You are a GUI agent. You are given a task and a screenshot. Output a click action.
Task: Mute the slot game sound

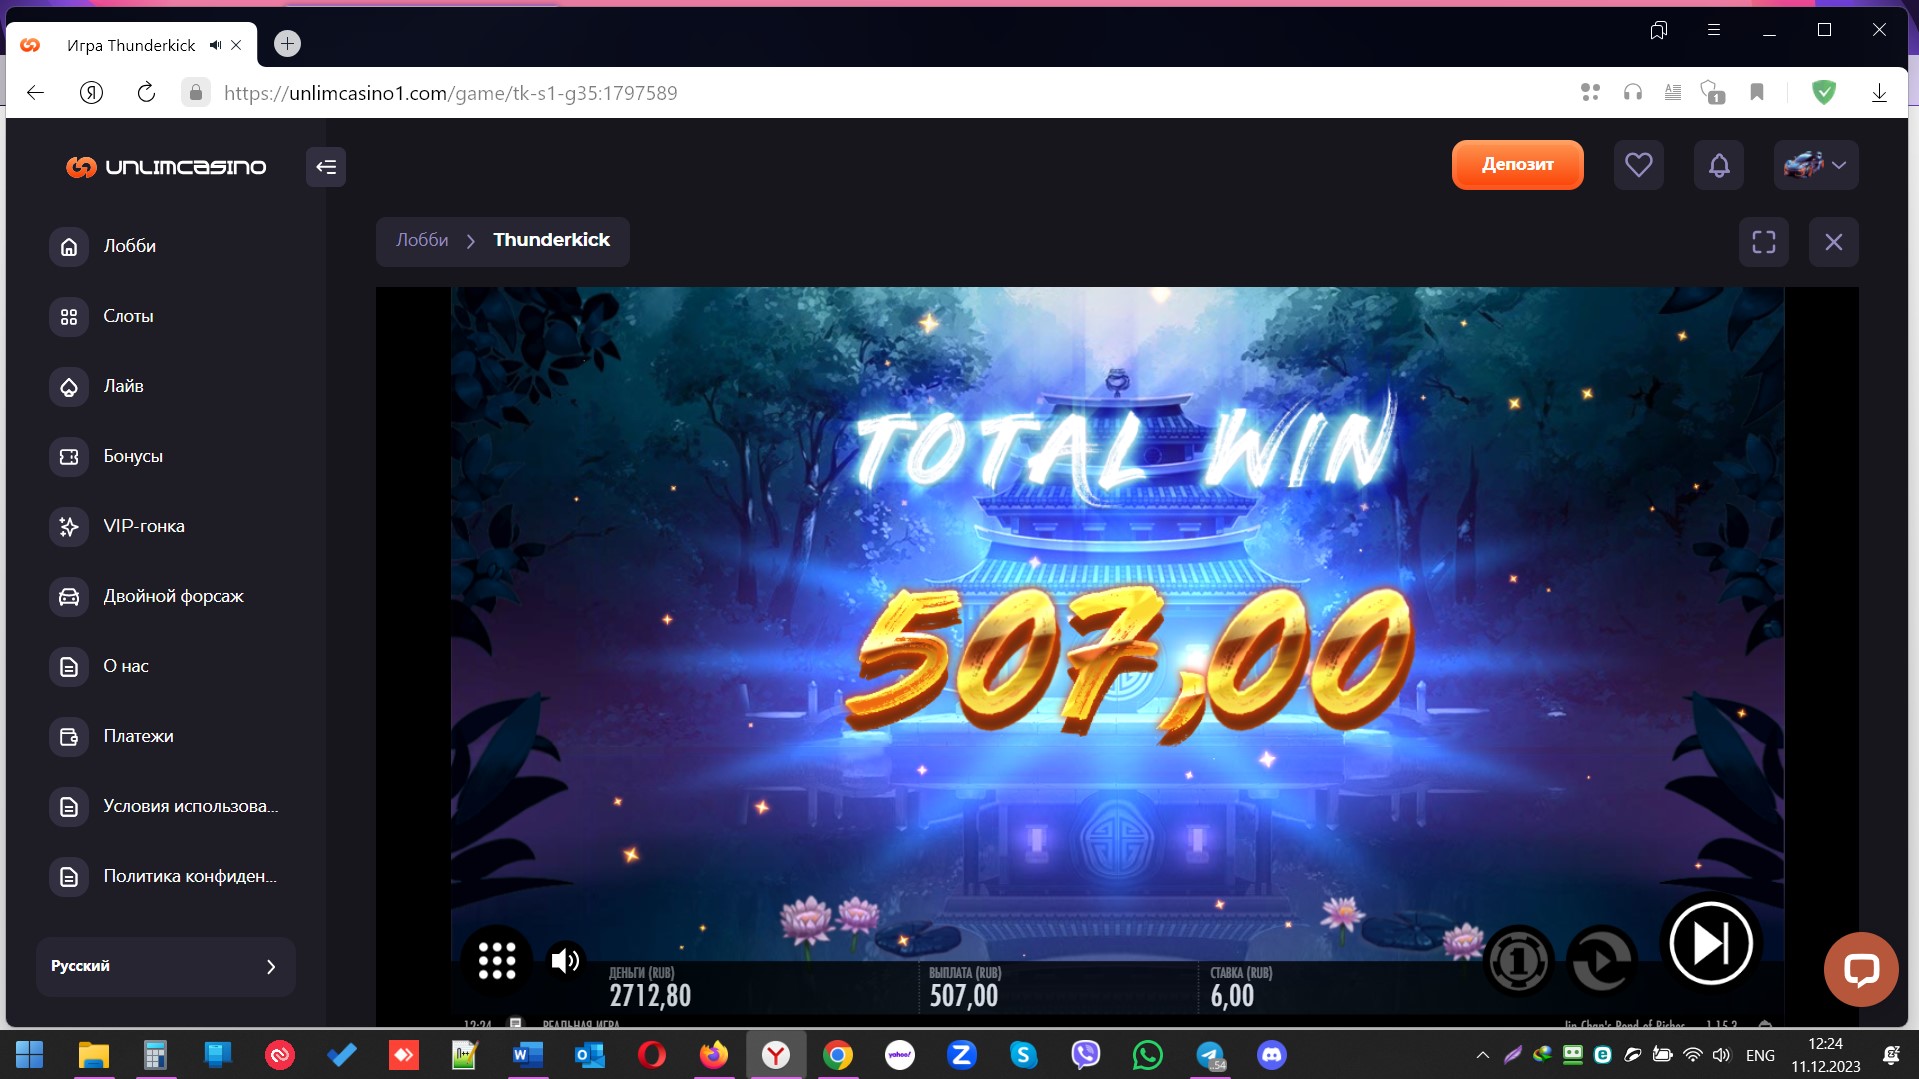click(565, 961)
